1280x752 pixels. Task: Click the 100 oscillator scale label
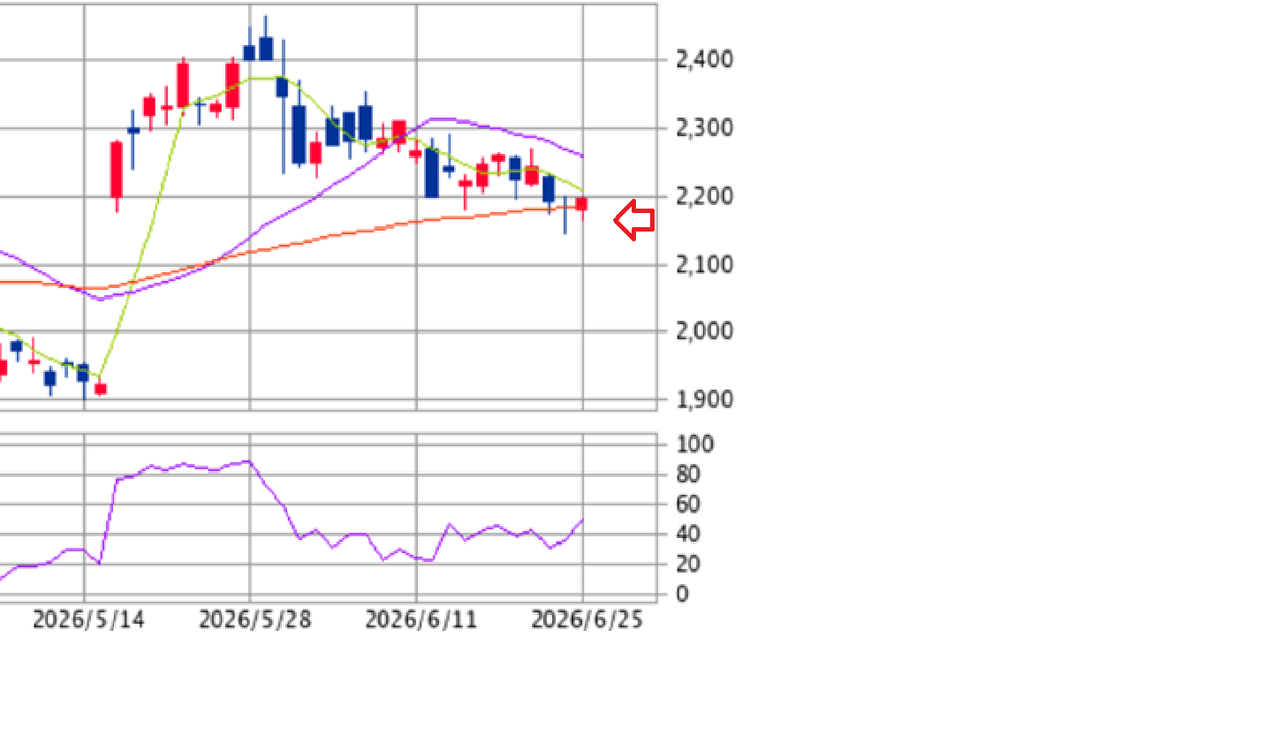(694, 444)
